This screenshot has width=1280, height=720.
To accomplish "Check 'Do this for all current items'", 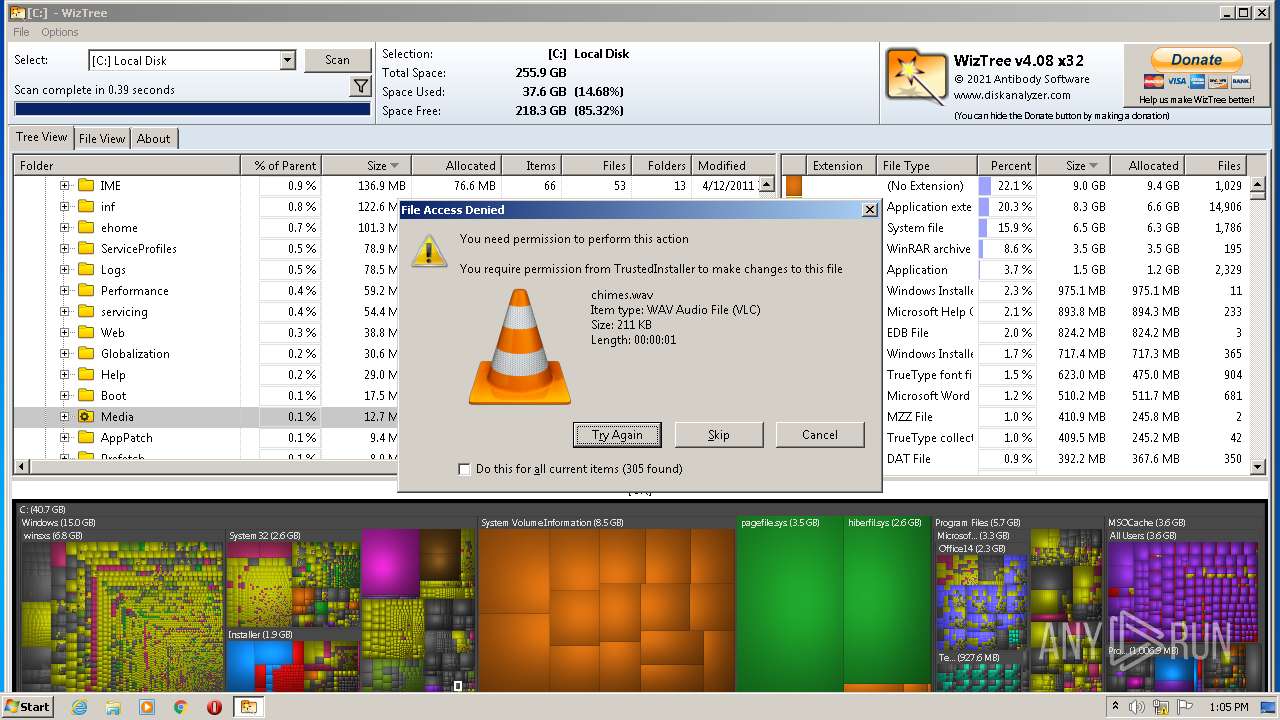I will [464, 469].
